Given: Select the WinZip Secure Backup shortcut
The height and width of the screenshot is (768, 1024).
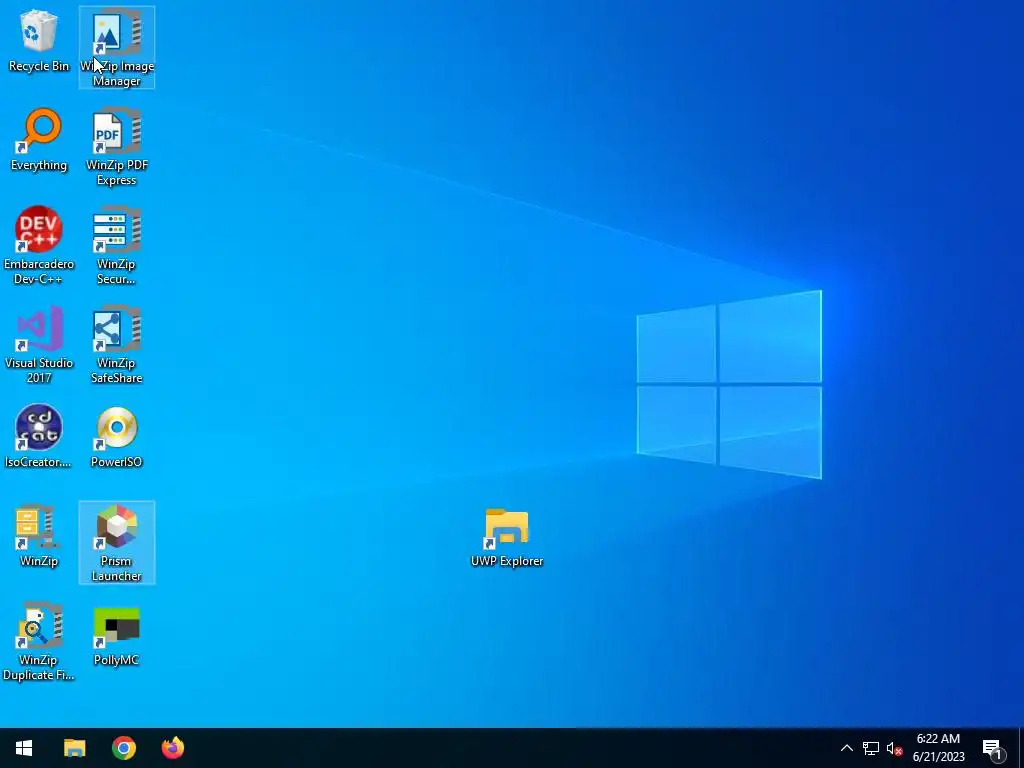Looking at the screenshot, I should click(117, 246).
